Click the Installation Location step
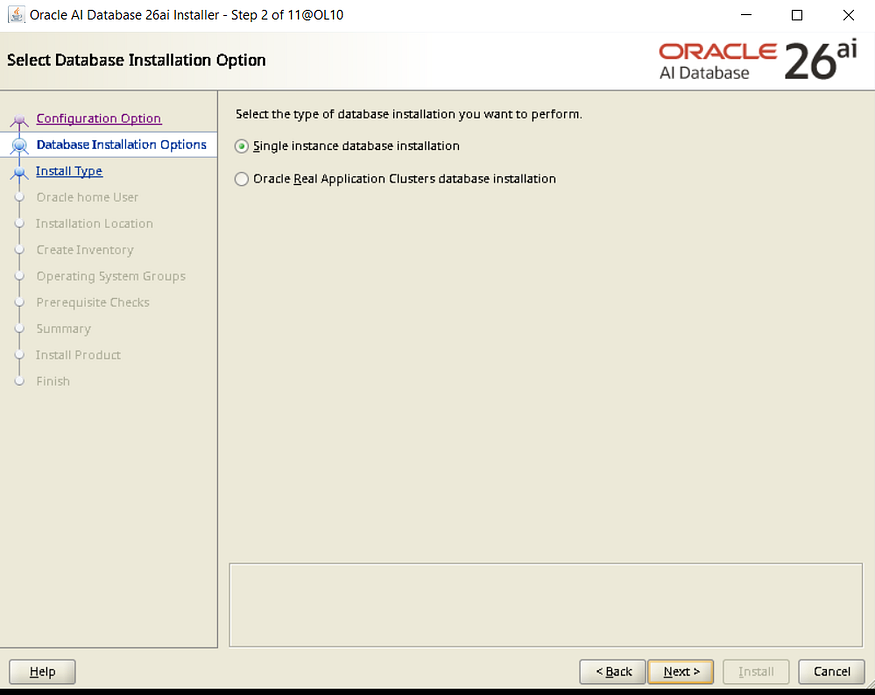This screenshot has width=875, height=695. [94, 223]
